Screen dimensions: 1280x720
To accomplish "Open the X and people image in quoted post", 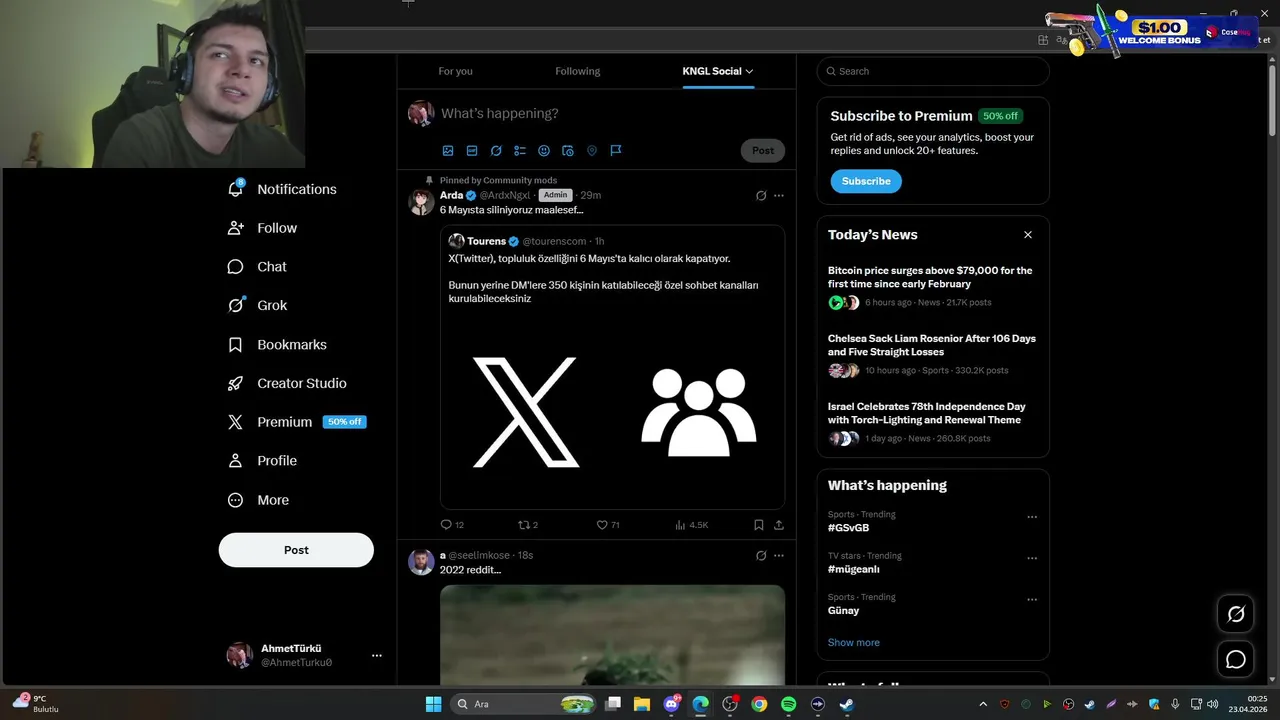I will [612, 411].
